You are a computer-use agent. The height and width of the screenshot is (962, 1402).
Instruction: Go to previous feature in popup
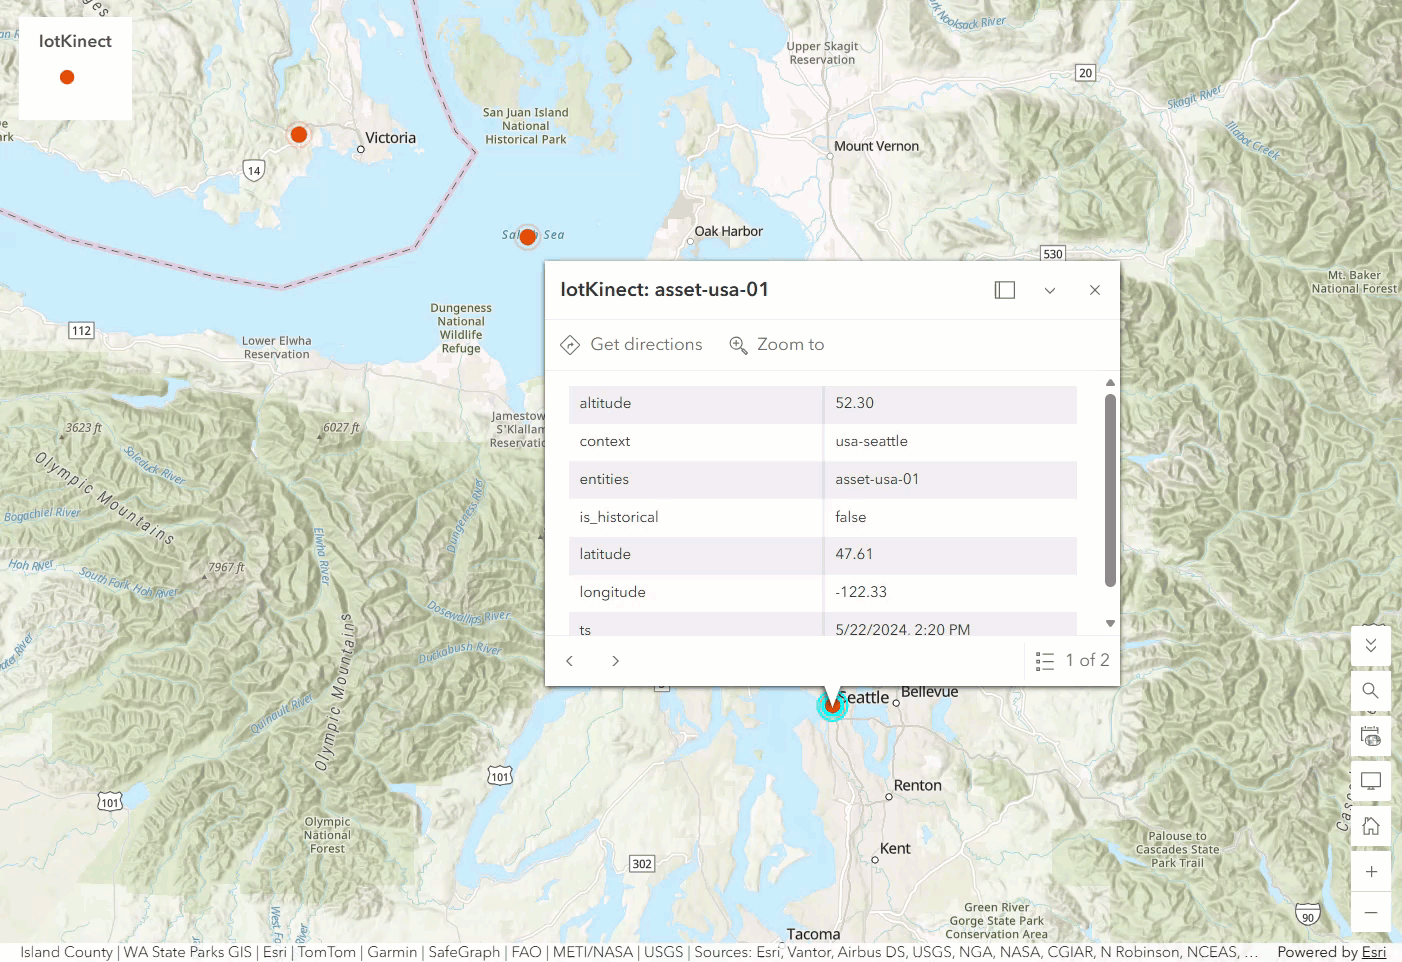coord(570,661)
